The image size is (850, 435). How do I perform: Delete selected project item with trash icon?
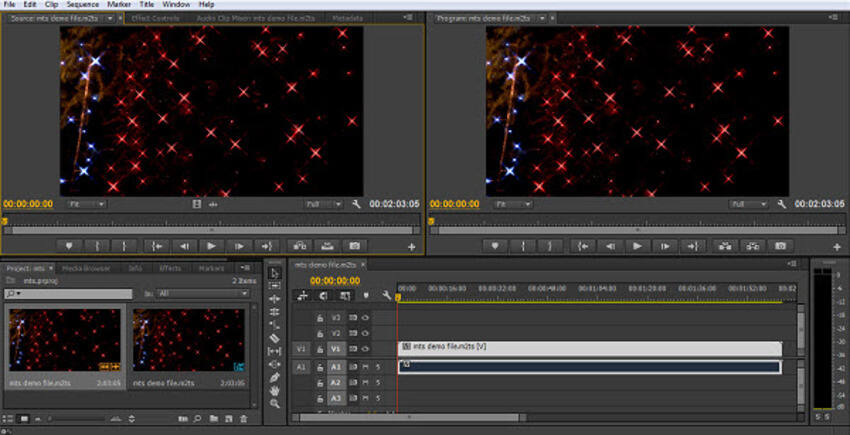(244, 419)
